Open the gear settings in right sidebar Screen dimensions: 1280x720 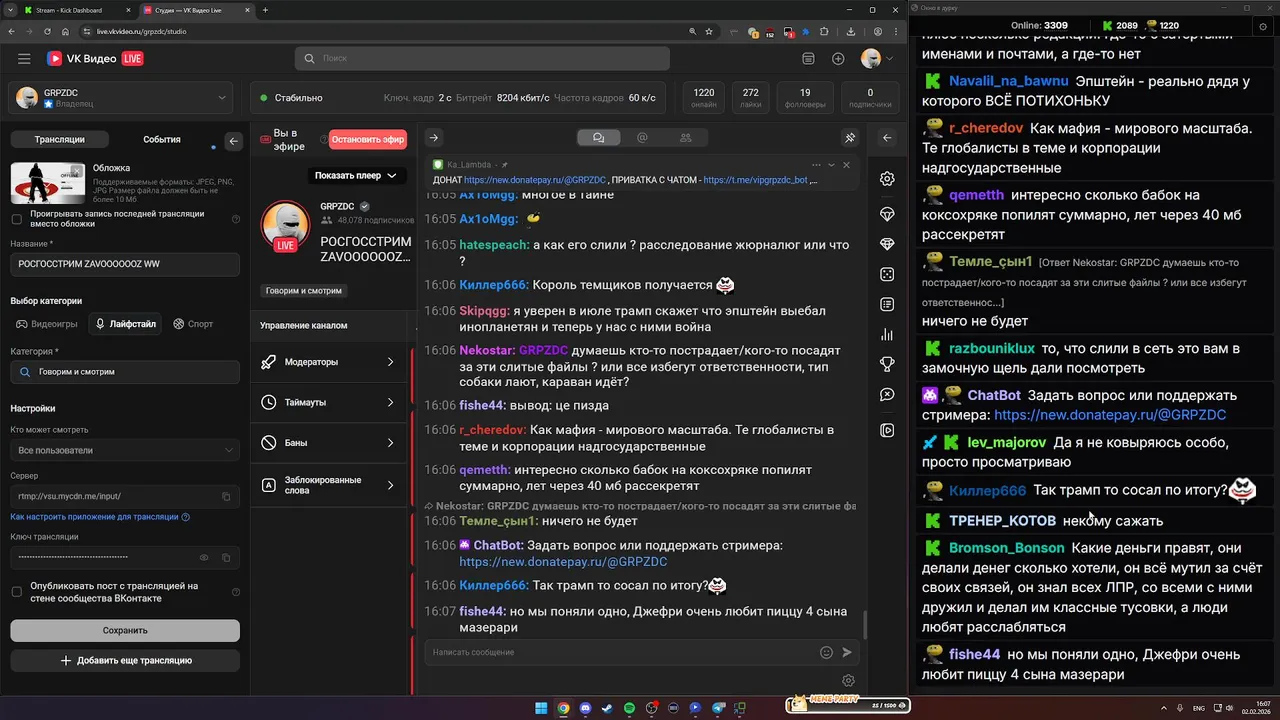coord(887,179)
